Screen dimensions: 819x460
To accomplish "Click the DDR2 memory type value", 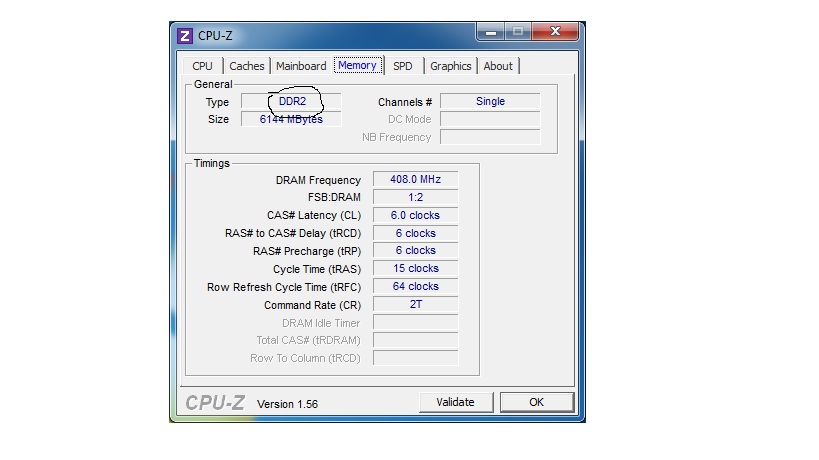I will click(291, 101).
